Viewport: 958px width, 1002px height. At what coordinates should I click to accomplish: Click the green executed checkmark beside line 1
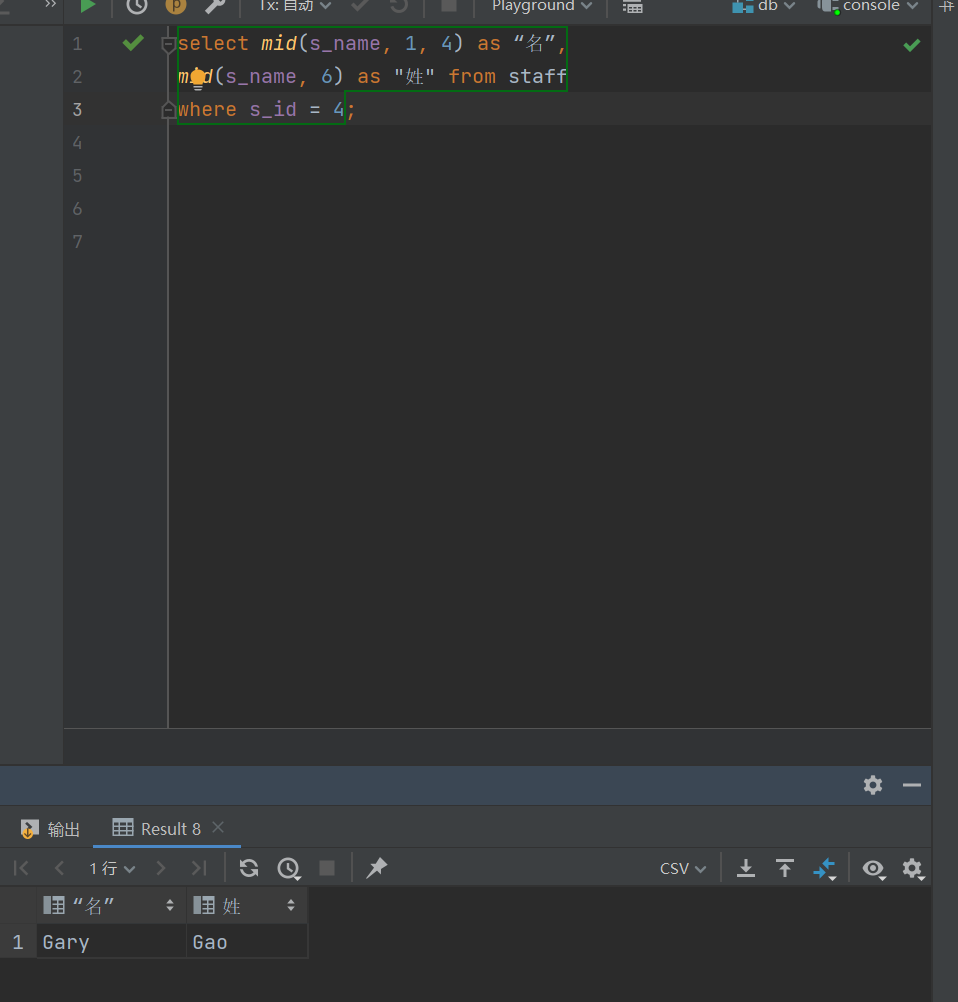pyautogui.click(x=133, y=43)
